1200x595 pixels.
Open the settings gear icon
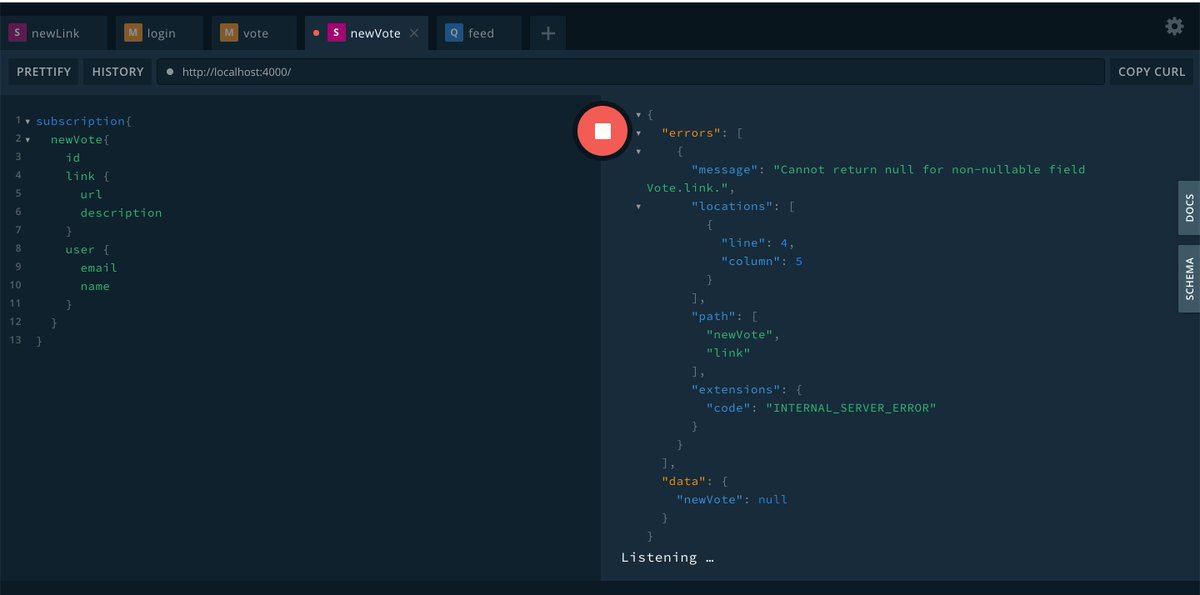(x=1174, y=27)
